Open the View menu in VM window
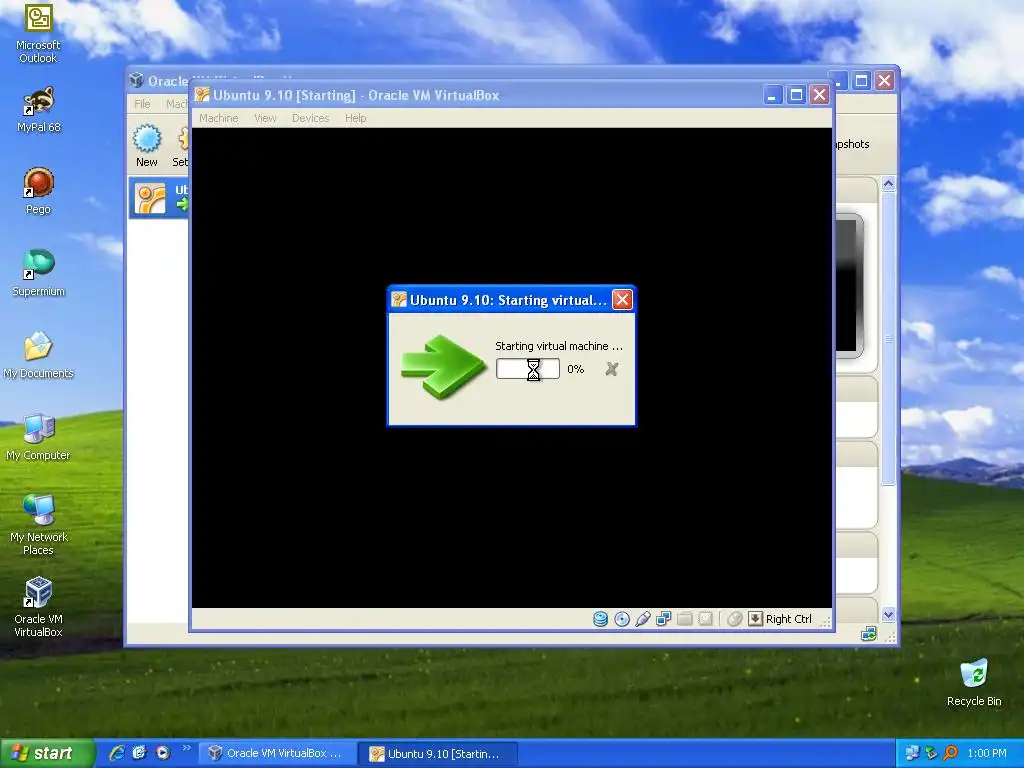 (x=265, y=118)
